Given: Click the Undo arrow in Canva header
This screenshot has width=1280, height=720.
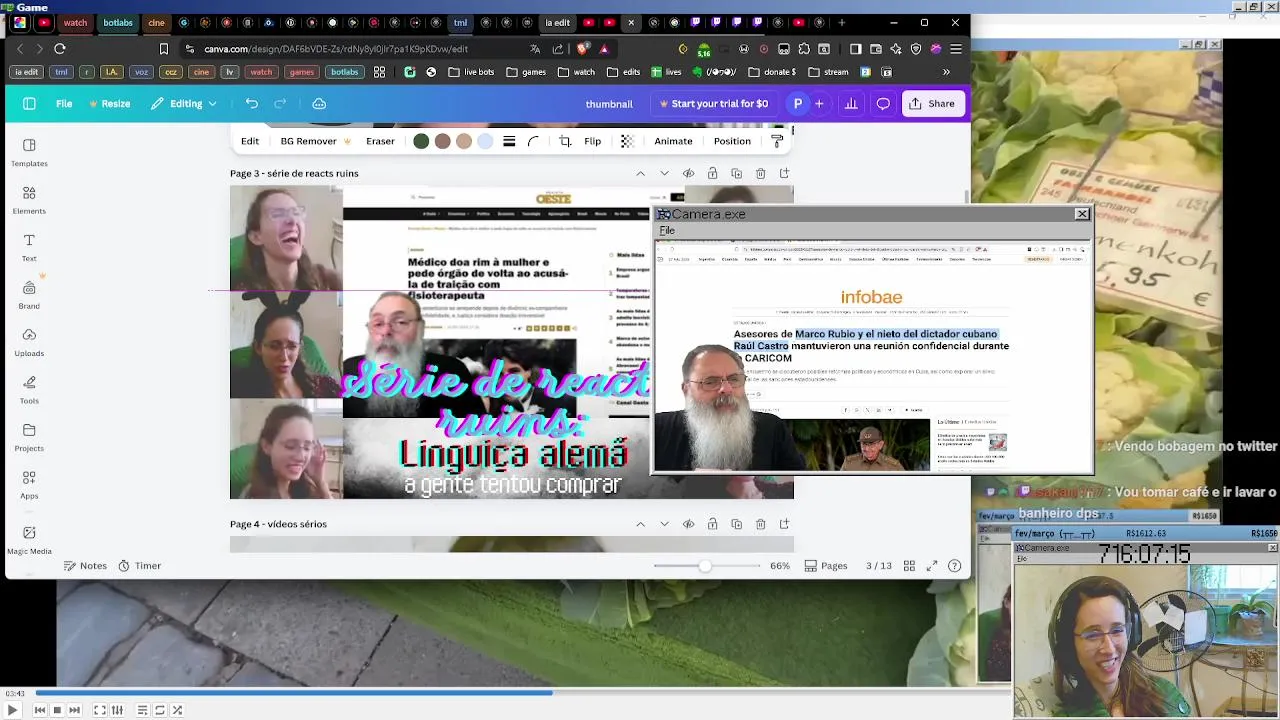Looking at the screenshot, I should [x=252, y=103].
